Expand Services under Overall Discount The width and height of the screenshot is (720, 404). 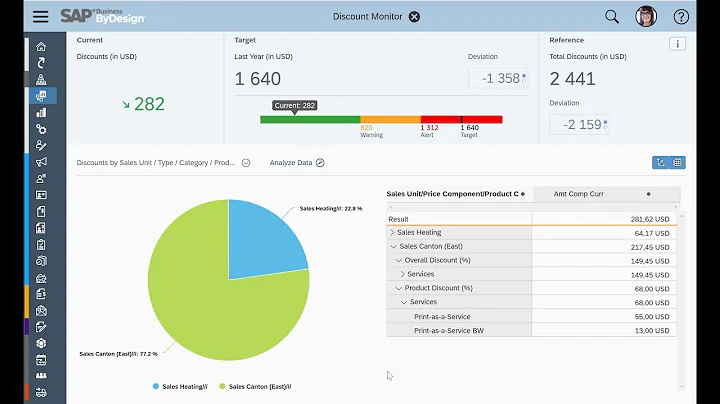point(402,274)
